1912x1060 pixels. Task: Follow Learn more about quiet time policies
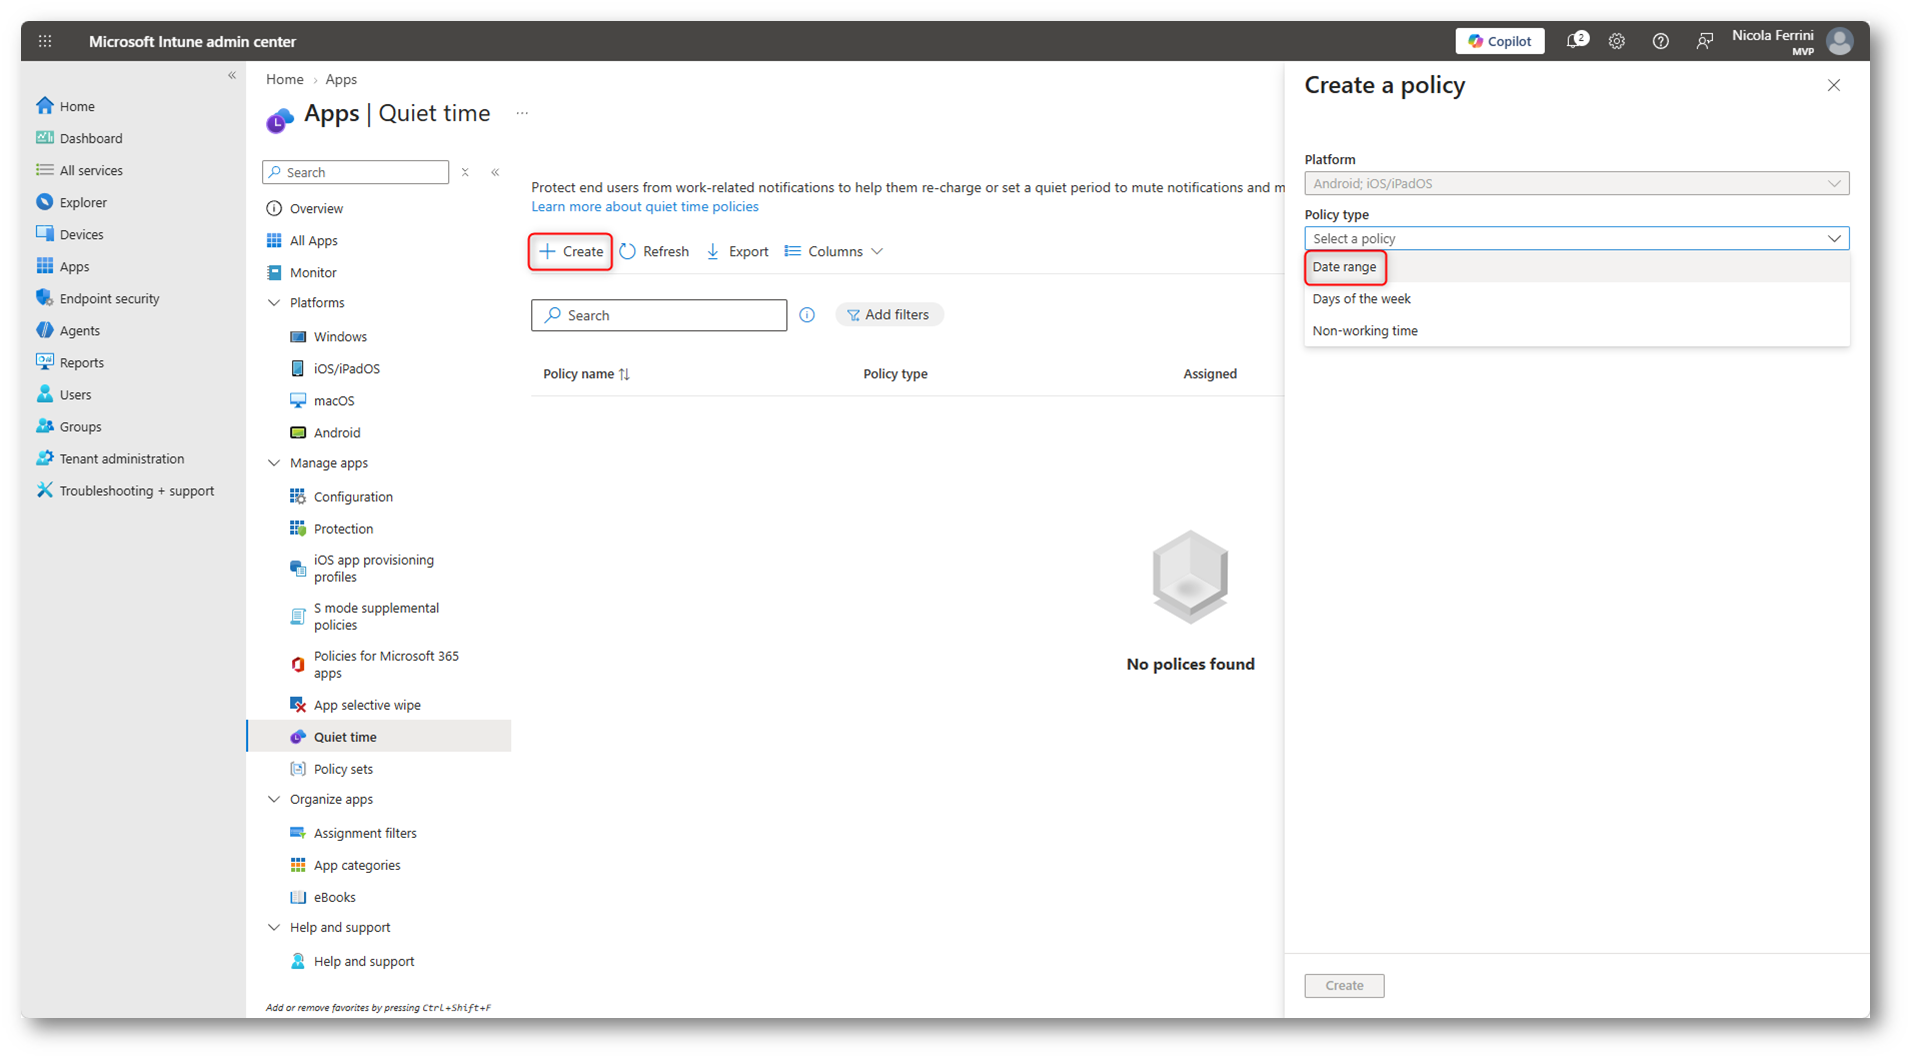(x=645, y=206)
